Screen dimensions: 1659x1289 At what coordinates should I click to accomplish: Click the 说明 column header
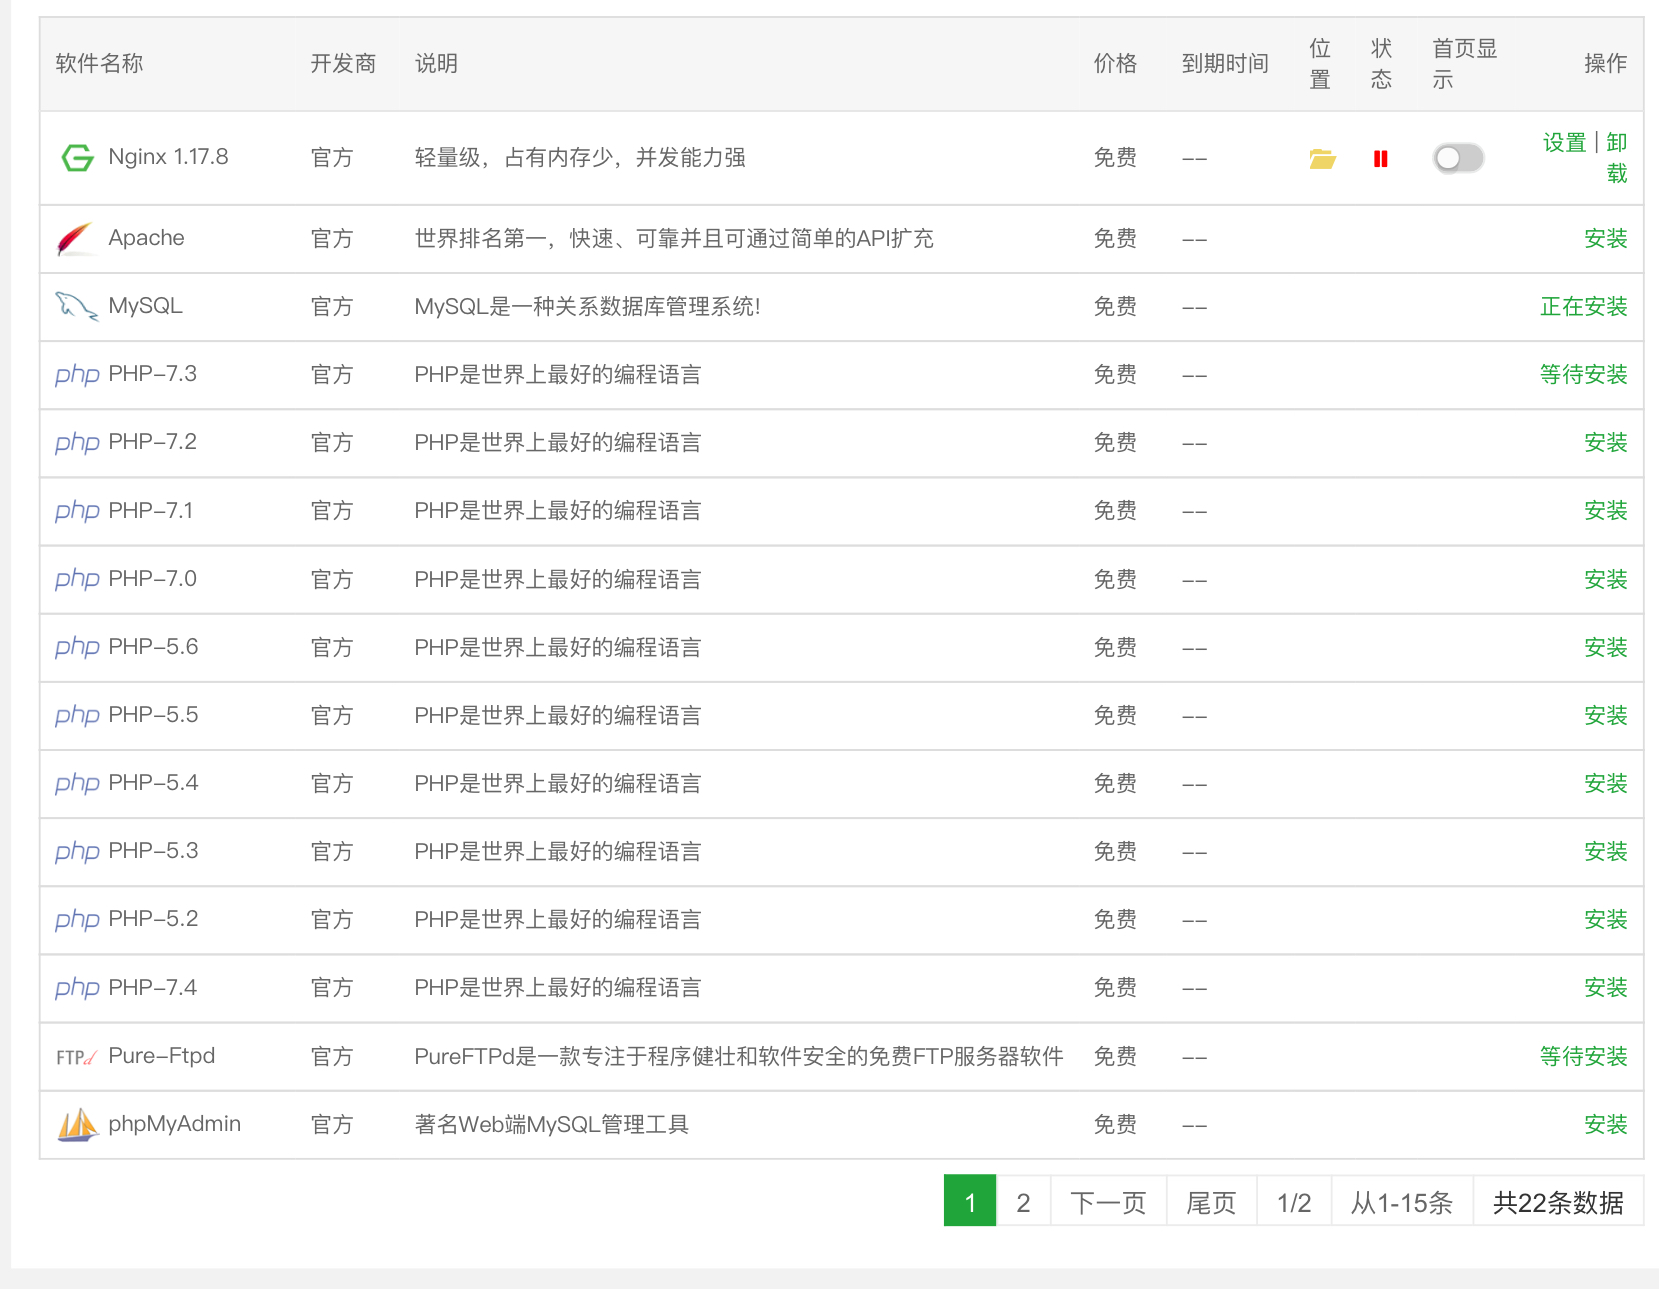[436, 64]
